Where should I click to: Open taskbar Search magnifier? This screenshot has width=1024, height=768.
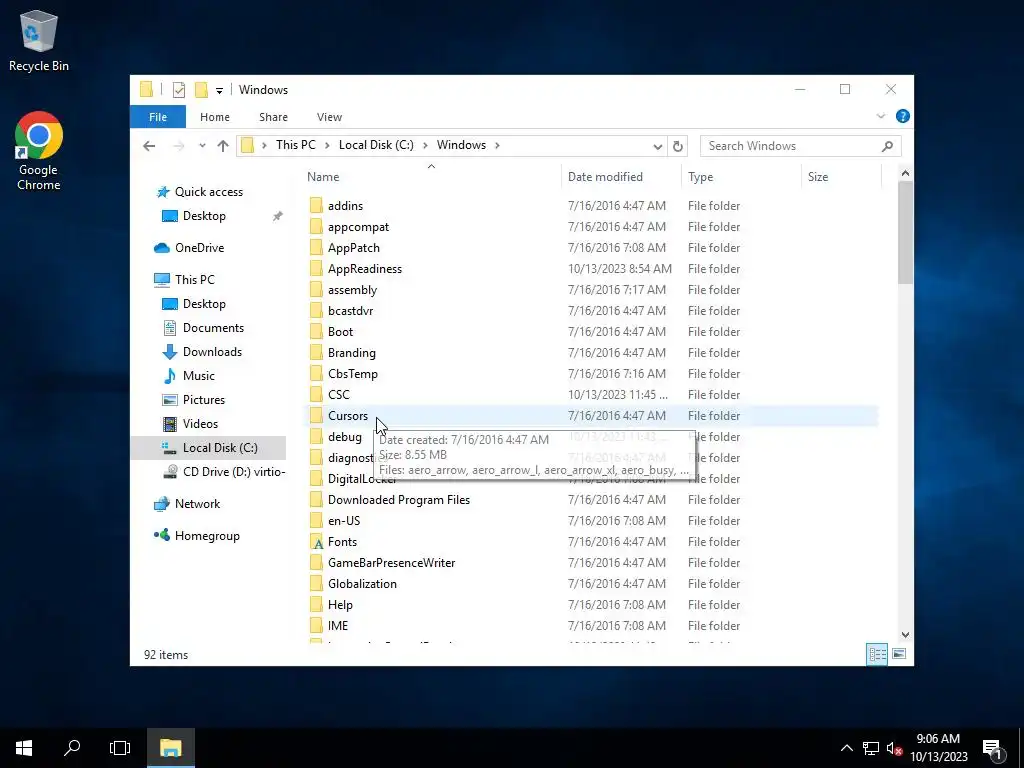tap(72, 748)
